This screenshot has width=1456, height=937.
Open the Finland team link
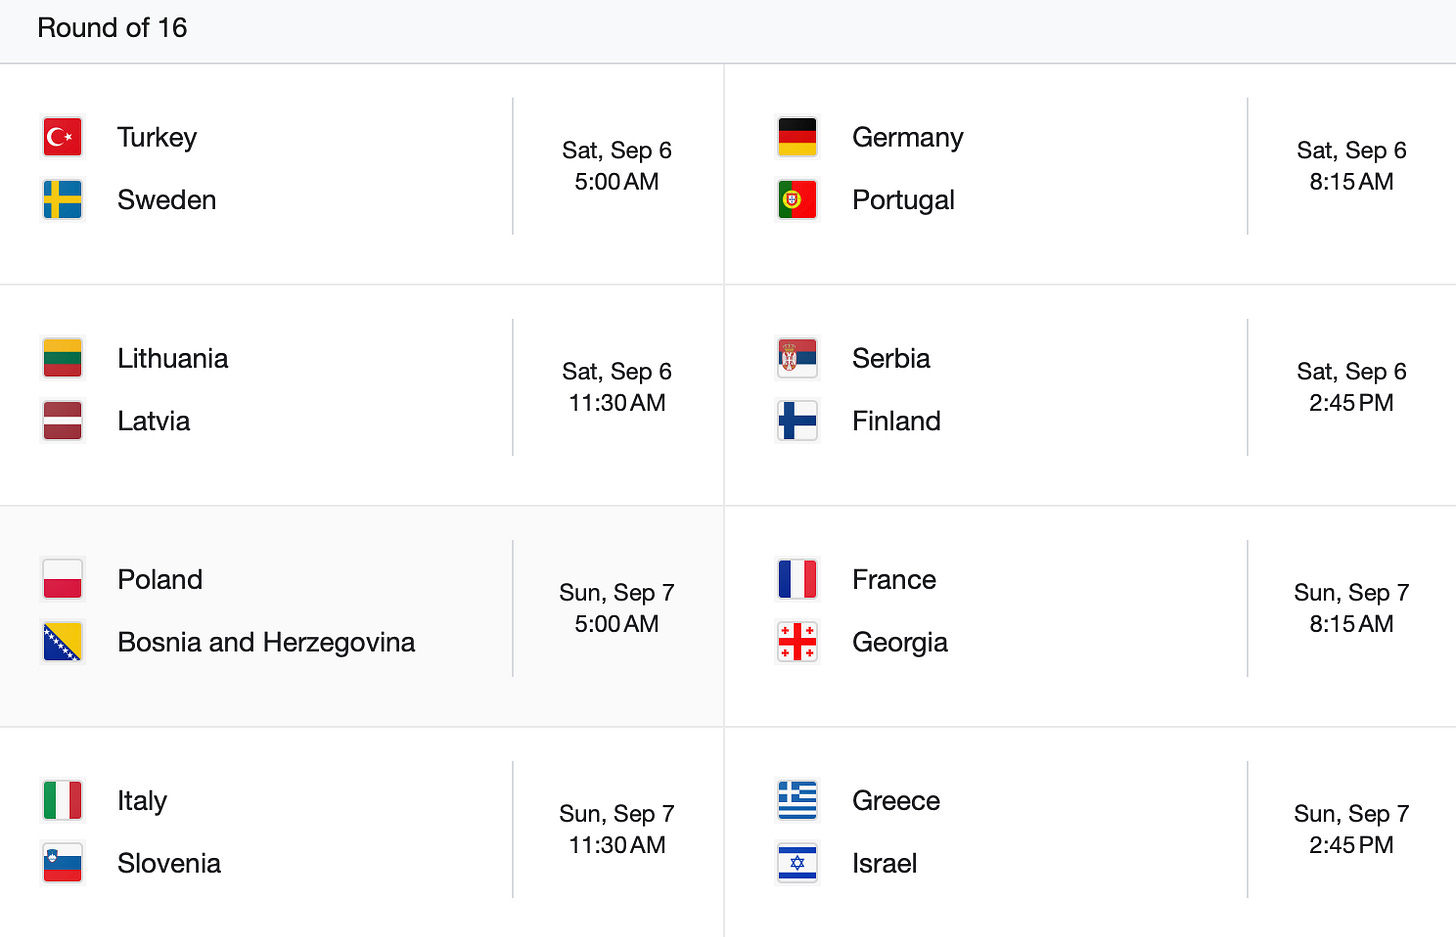[896, 421]
